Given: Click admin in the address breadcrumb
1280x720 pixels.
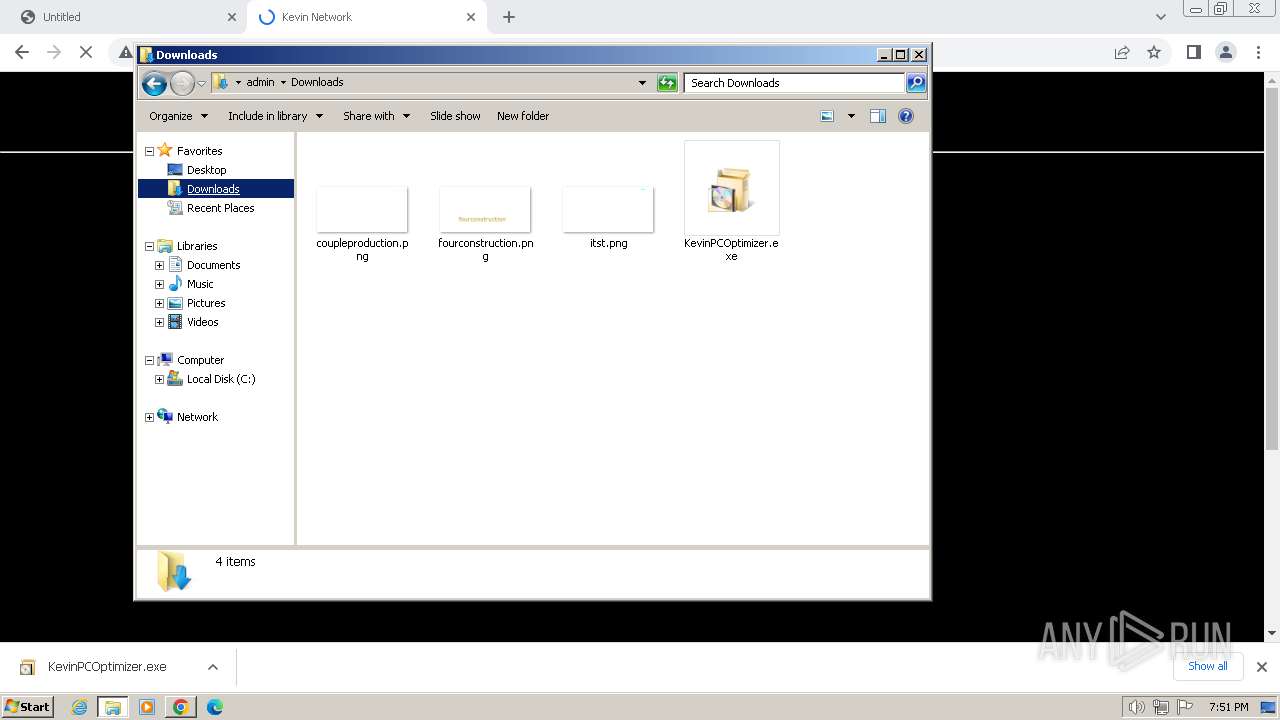Looking at the screenshot, I should pos(260,83).
